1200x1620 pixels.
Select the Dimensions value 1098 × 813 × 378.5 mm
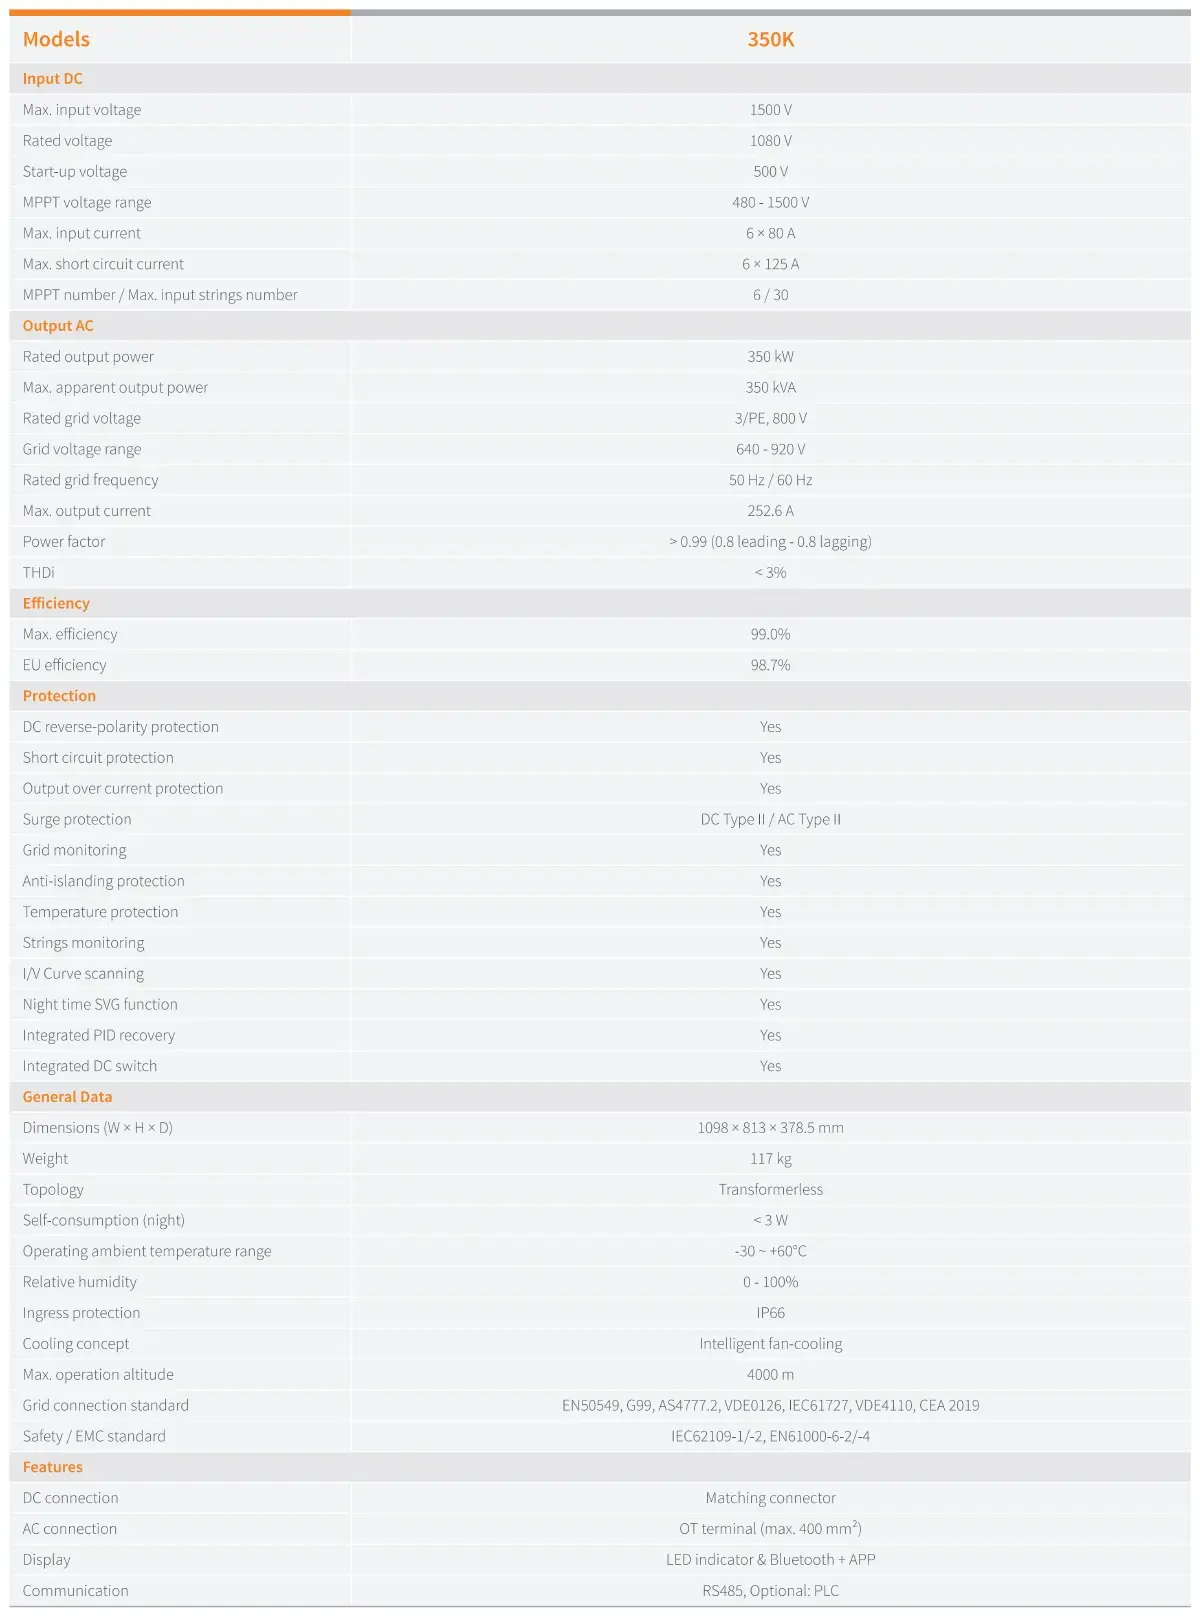[770, 1127]
